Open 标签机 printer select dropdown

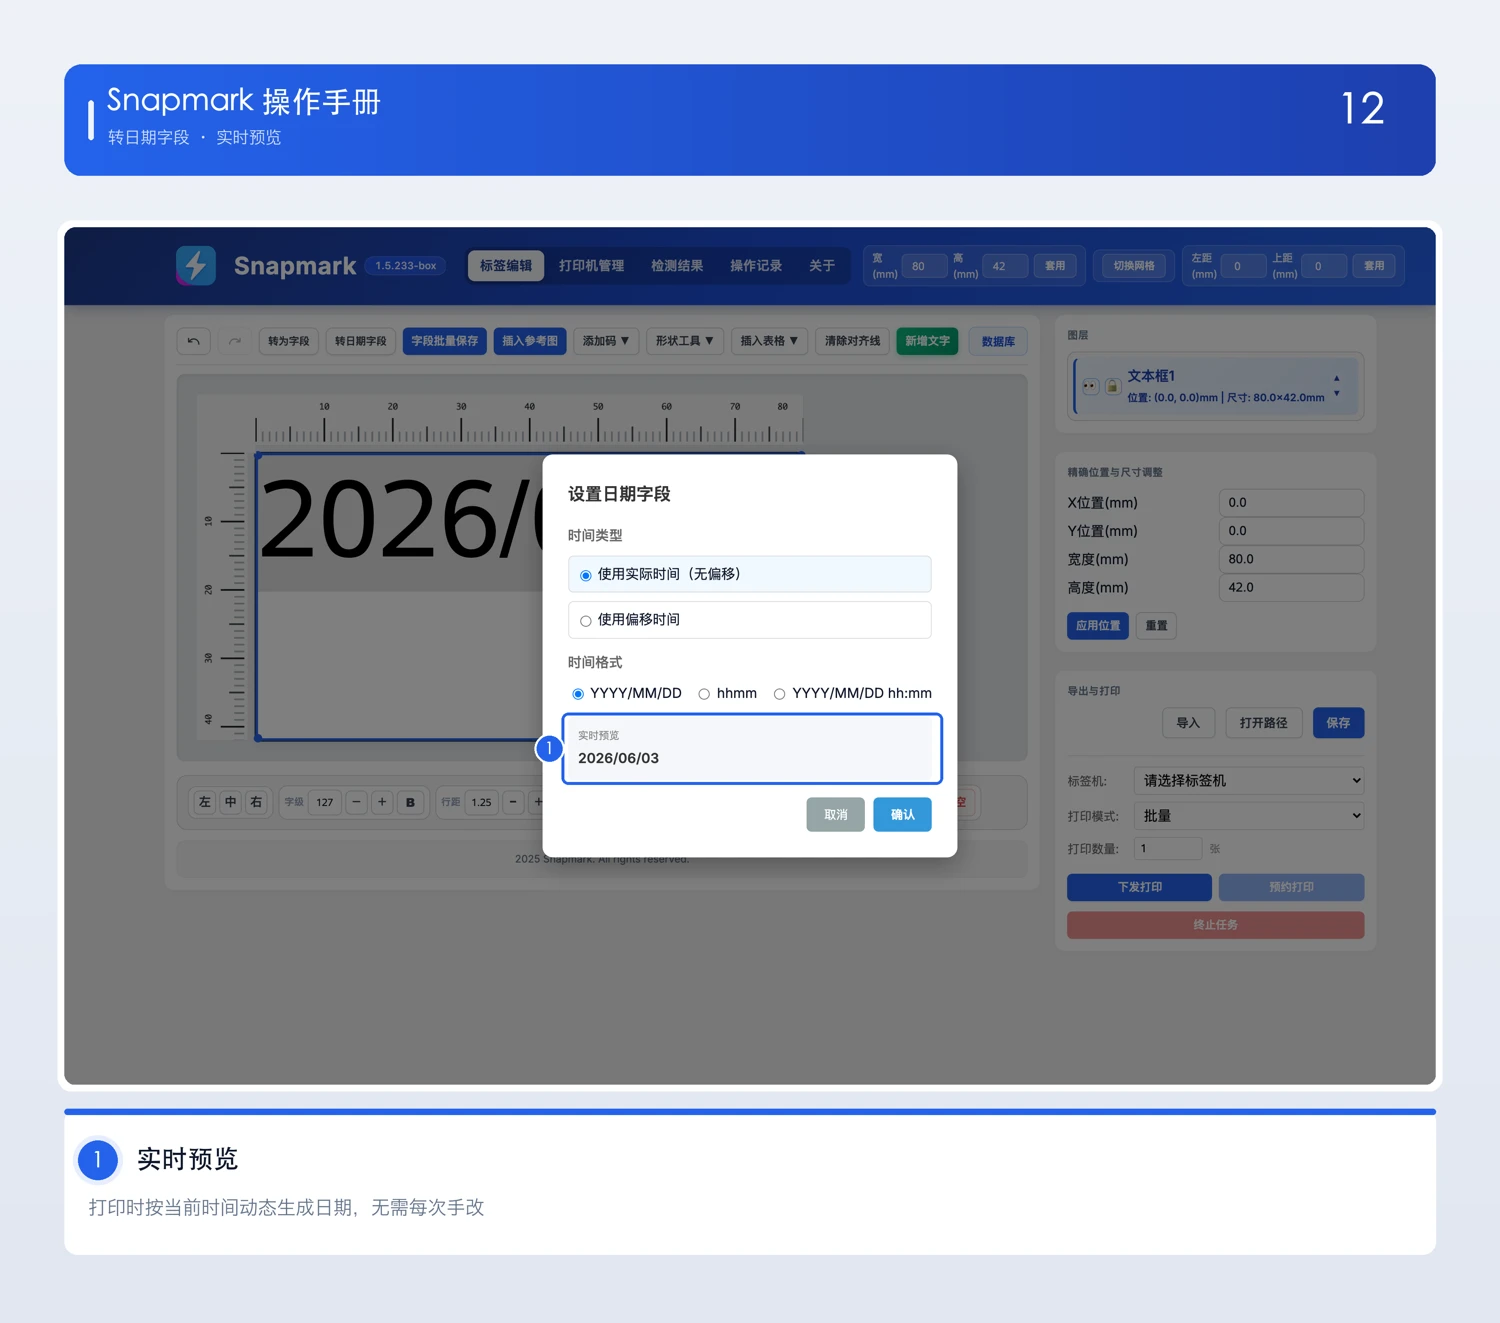coord(1249,780)
